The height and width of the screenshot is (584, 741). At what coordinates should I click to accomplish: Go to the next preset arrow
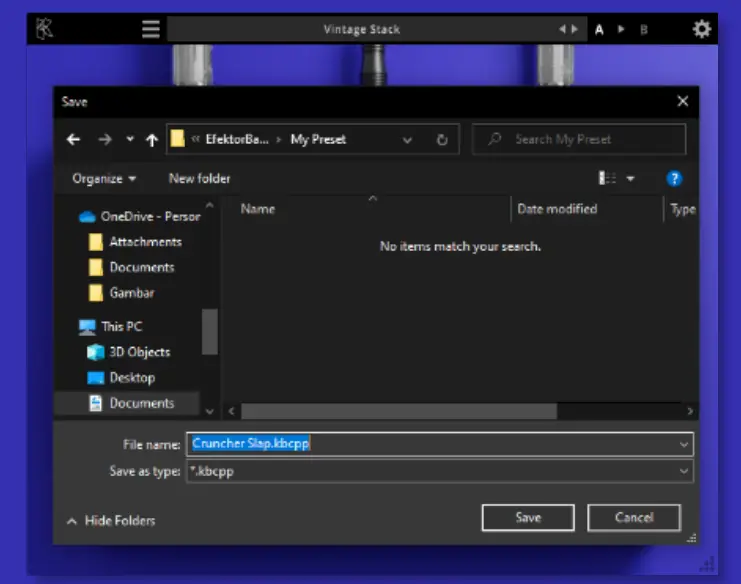[x=575, y=29]
